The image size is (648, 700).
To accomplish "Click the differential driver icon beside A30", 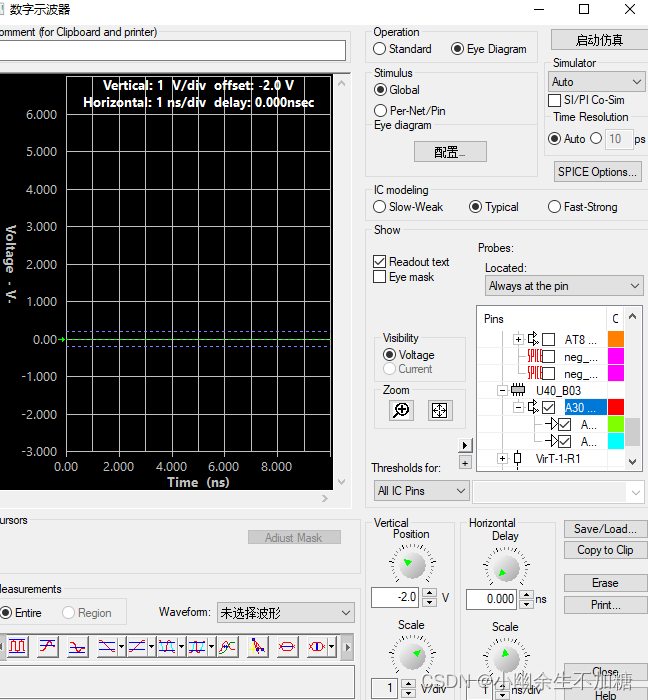I will pyautogui.click(x=533, y=407).
